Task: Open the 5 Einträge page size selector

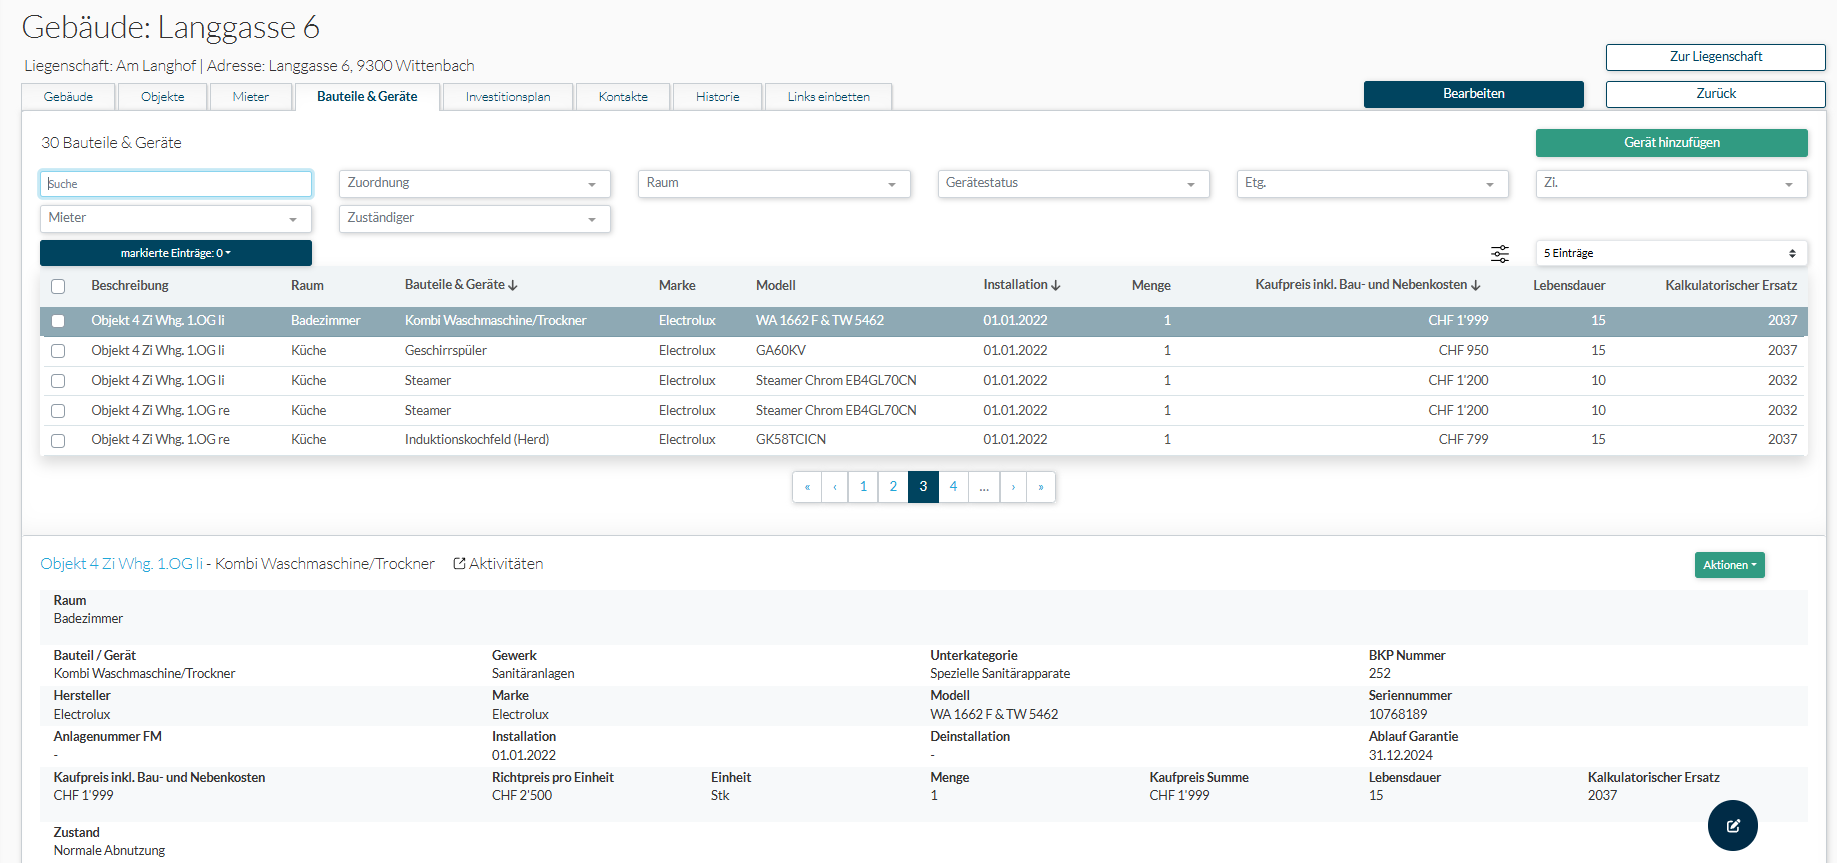Action: [1670, 254]
